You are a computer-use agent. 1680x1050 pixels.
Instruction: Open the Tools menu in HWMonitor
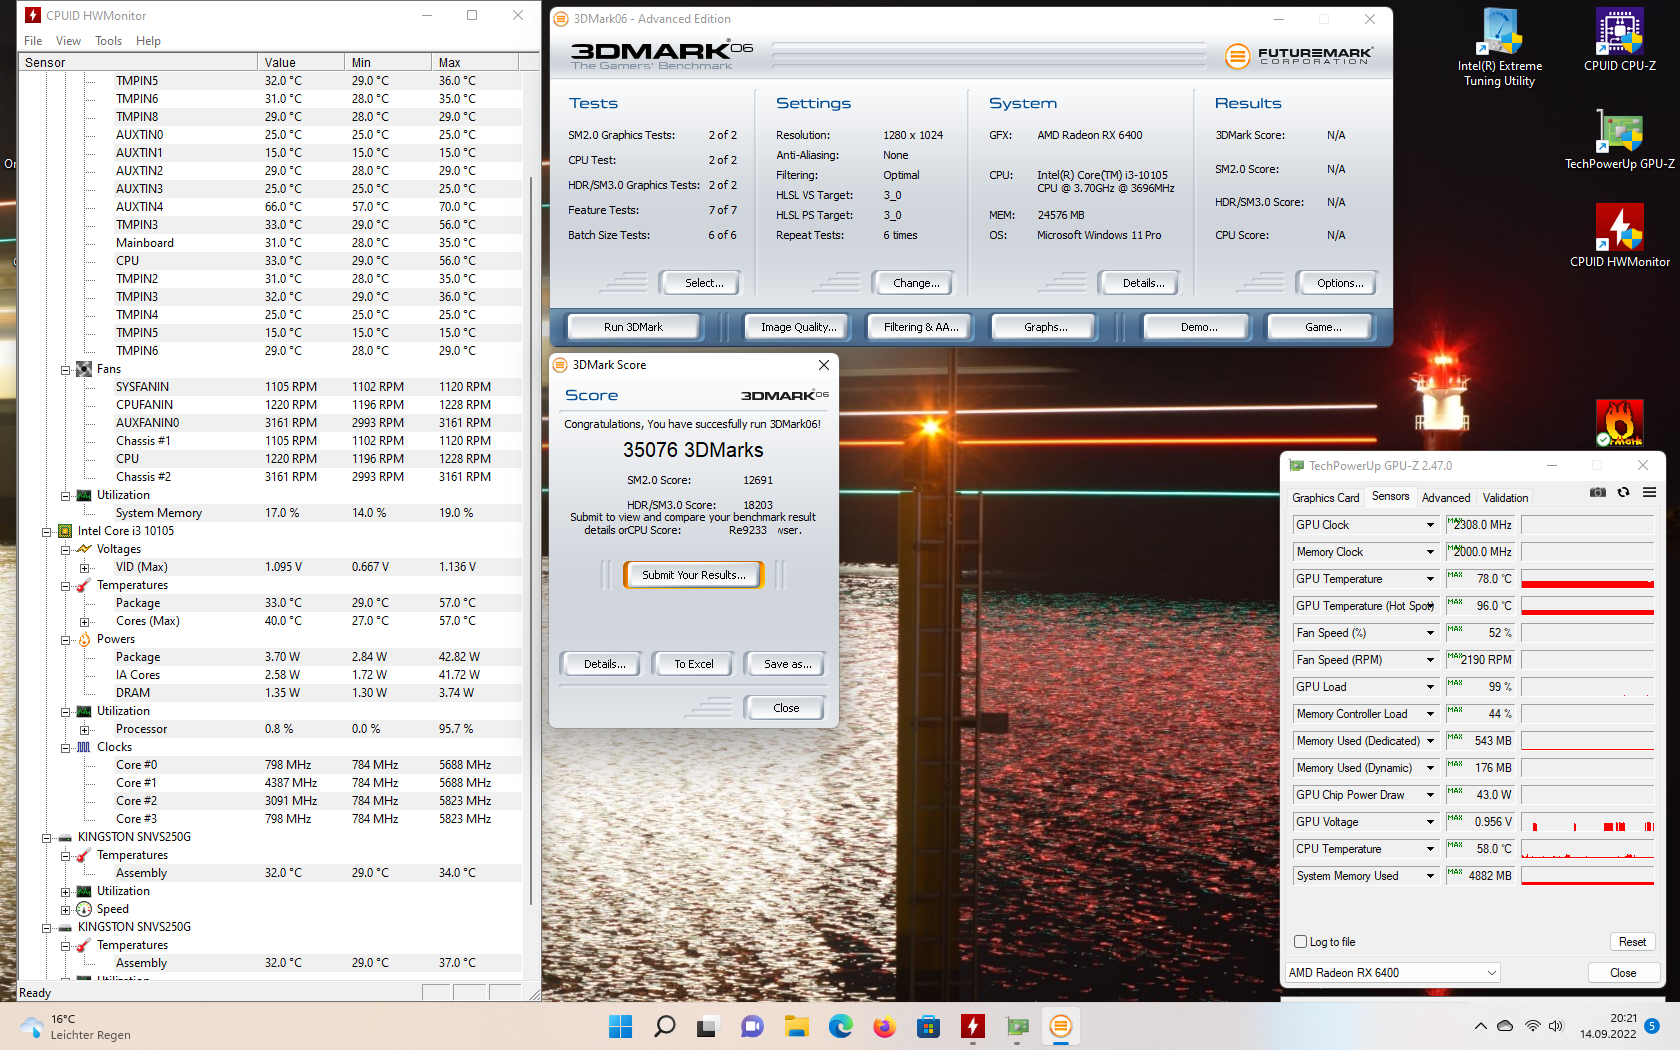(108, 41)
